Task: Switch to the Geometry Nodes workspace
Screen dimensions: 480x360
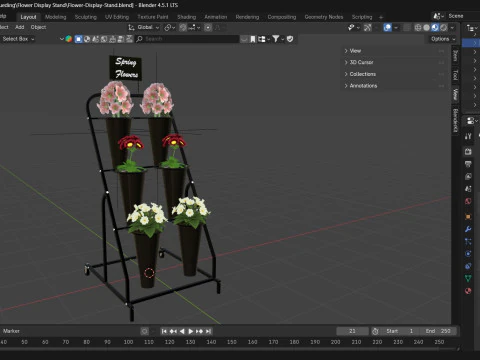Action: click(x=323, y=17)
